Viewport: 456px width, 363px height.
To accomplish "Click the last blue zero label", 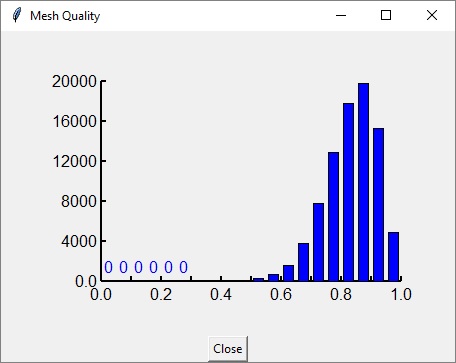I will tap(183, 267).
